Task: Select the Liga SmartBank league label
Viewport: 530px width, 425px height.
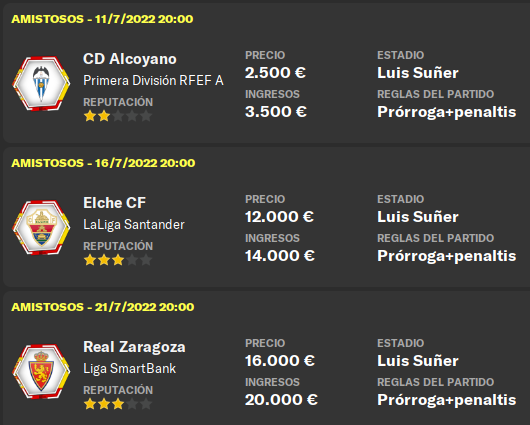Action: click(x=129, y=369)
